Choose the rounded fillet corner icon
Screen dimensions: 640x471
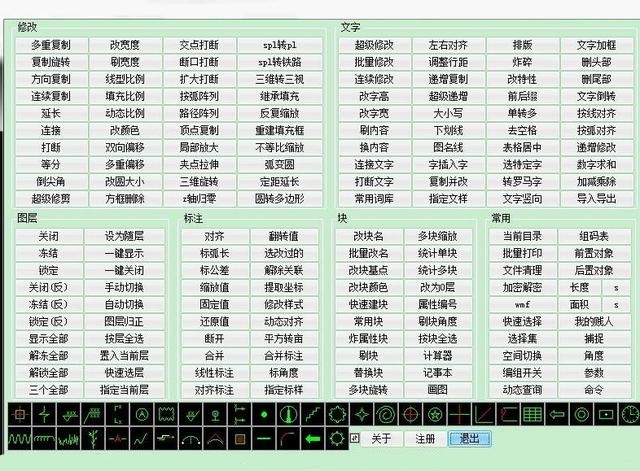click(289, 439)
